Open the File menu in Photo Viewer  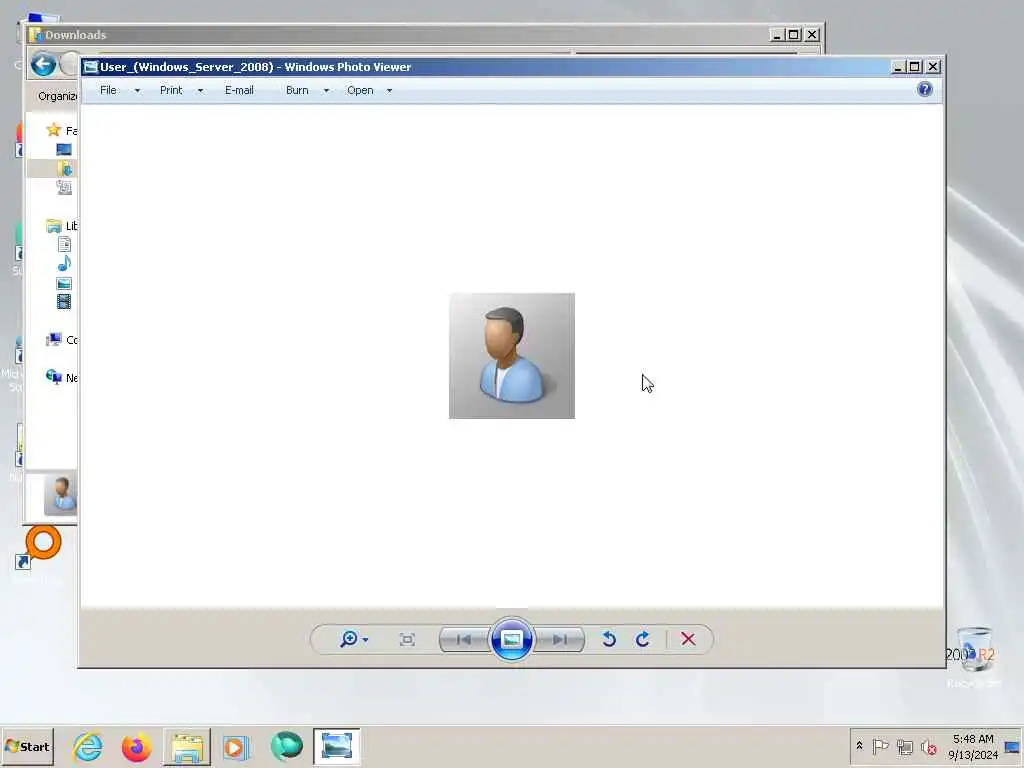pyautogui.click(x=108, y=90)
